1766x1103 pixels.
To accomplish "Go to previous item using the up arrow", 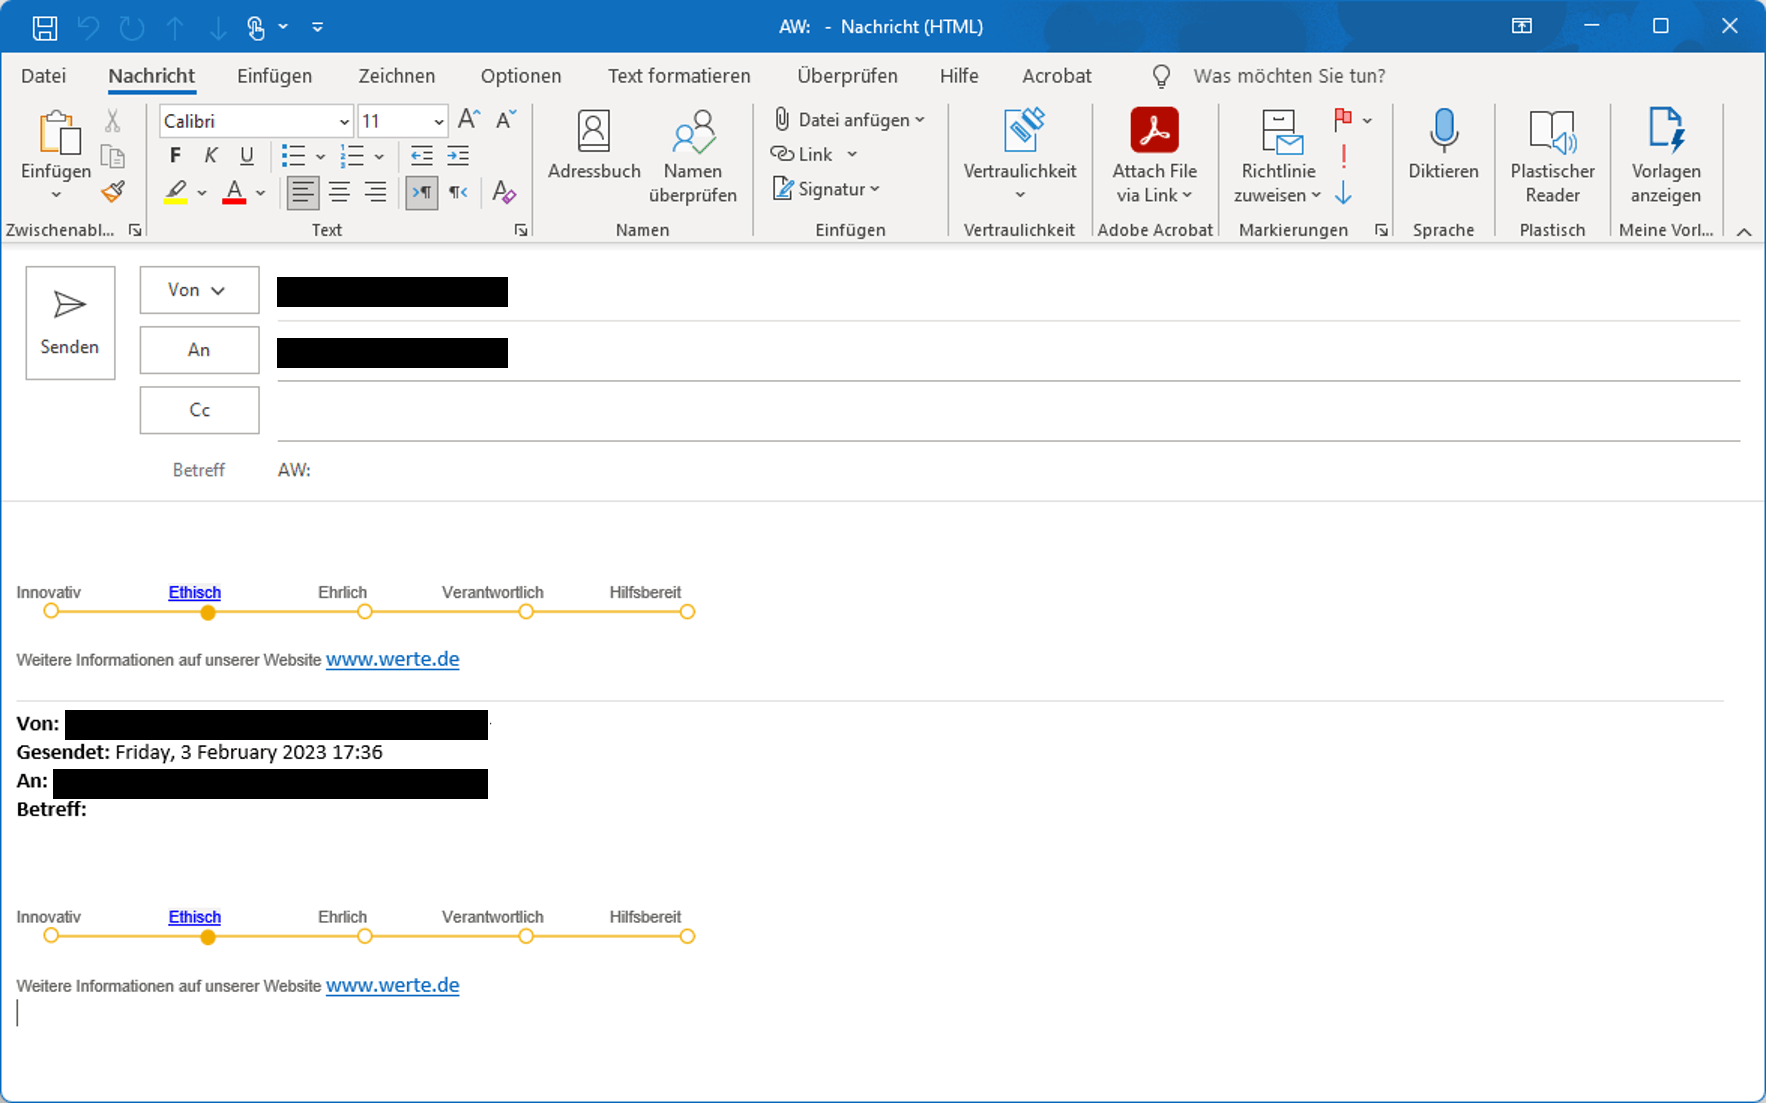I will tap(175, 27).
